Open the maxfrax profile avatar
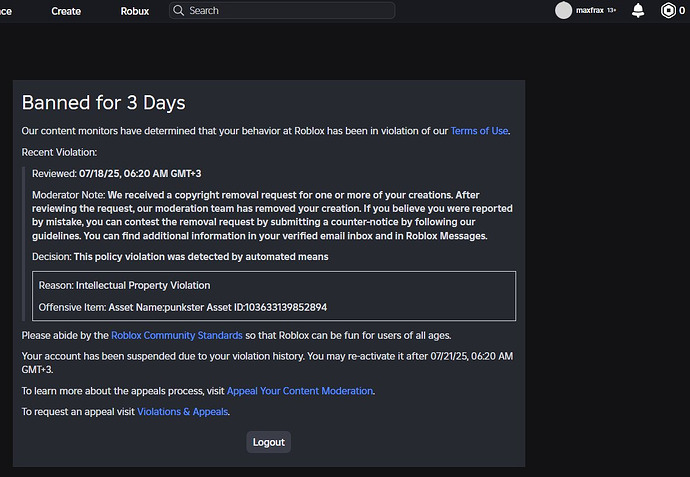The width and height of the screenshot is (690, 477). pyautogui.click(x=563, y=11)
